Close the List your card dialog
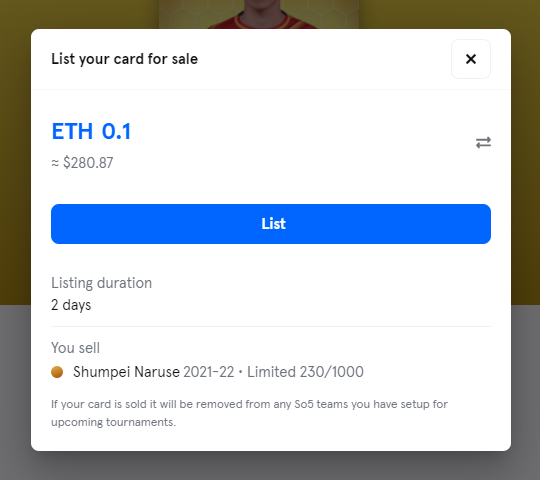This screenshot has height=480, width=540. click(x=471, y=59)
